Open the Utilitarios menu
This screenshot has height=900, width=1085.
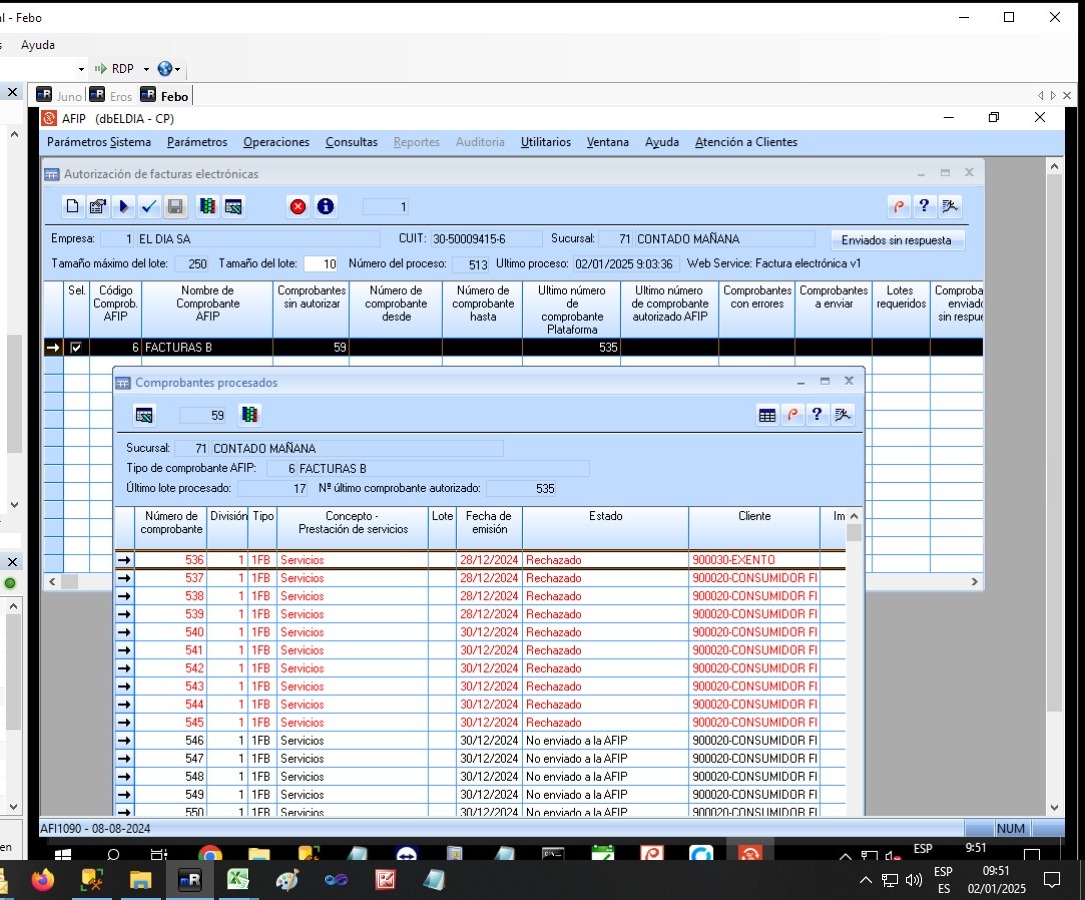545,142
